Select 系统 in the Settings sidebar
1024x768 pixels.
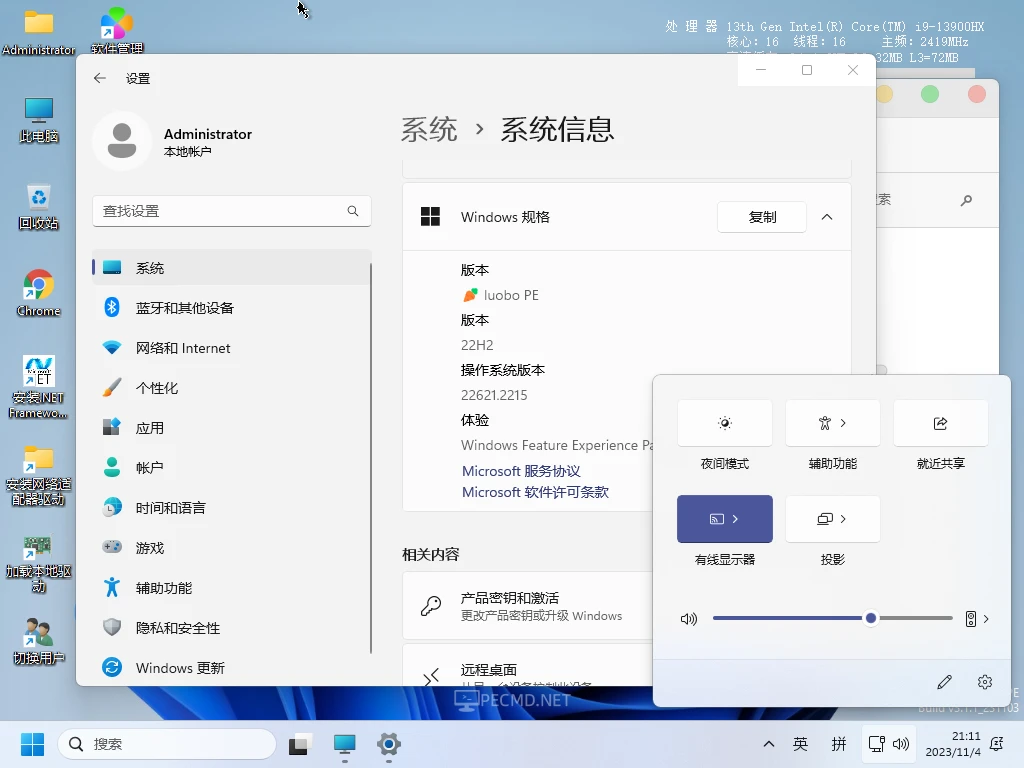232,268
